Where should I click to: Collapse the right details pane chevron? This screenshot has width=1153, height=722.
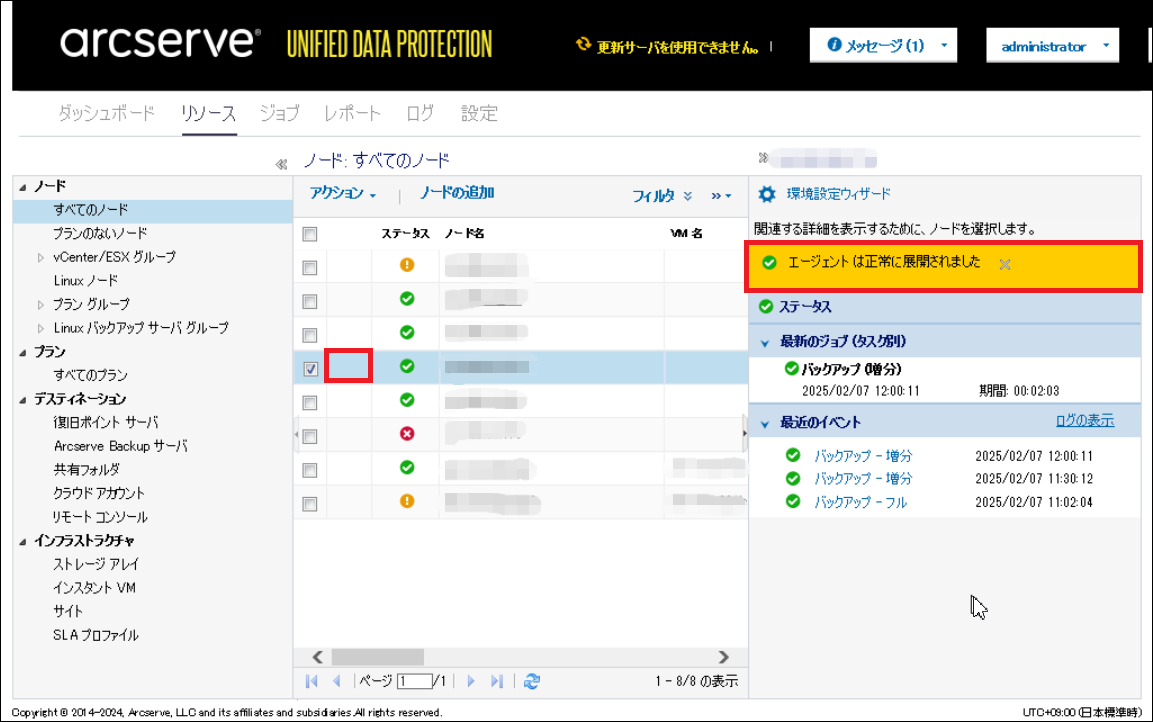(x=763, y=157)
